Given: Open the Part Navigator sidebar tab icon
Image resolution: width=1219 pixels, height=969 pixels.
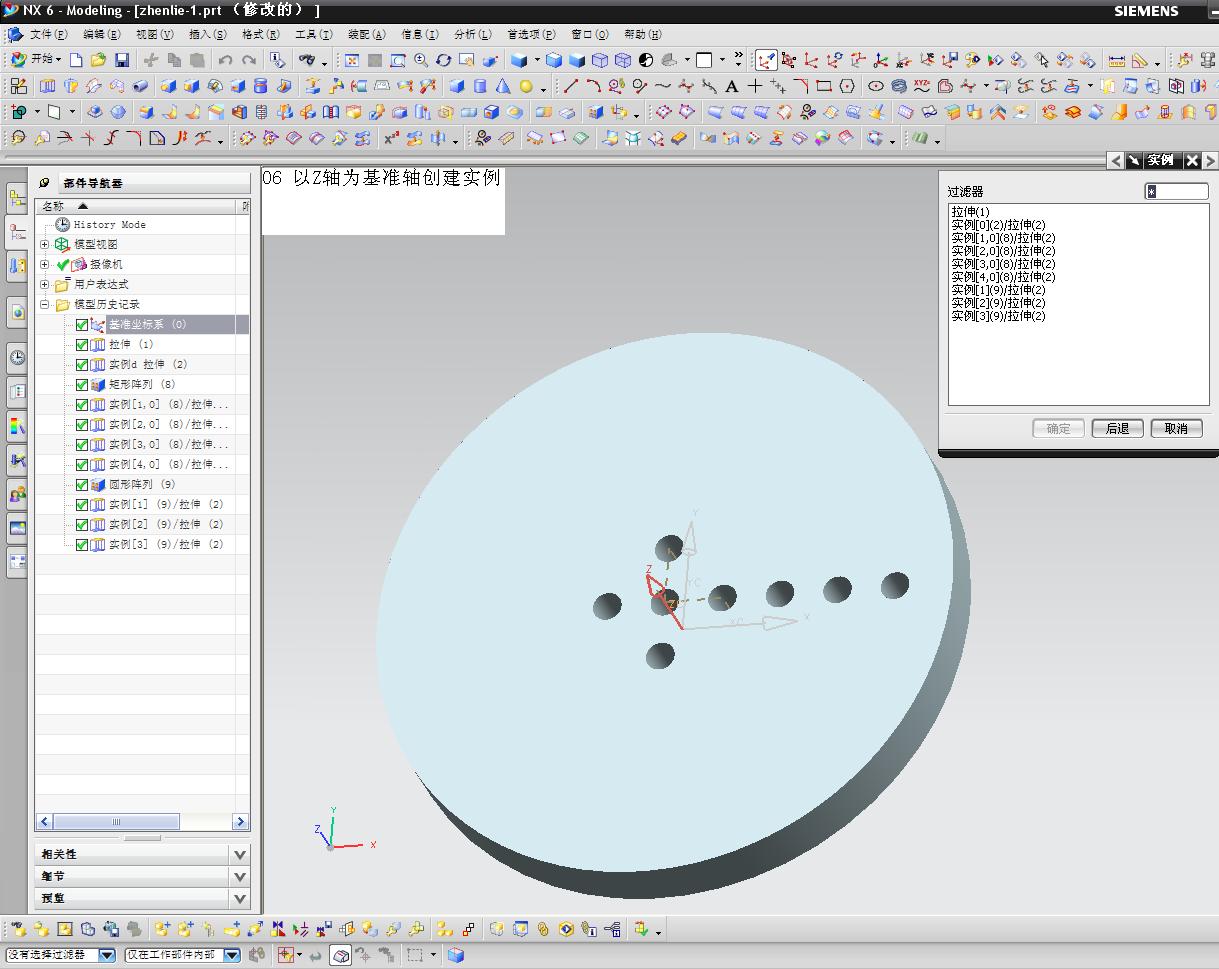Looking at the screenshot, I should point(17,232).
